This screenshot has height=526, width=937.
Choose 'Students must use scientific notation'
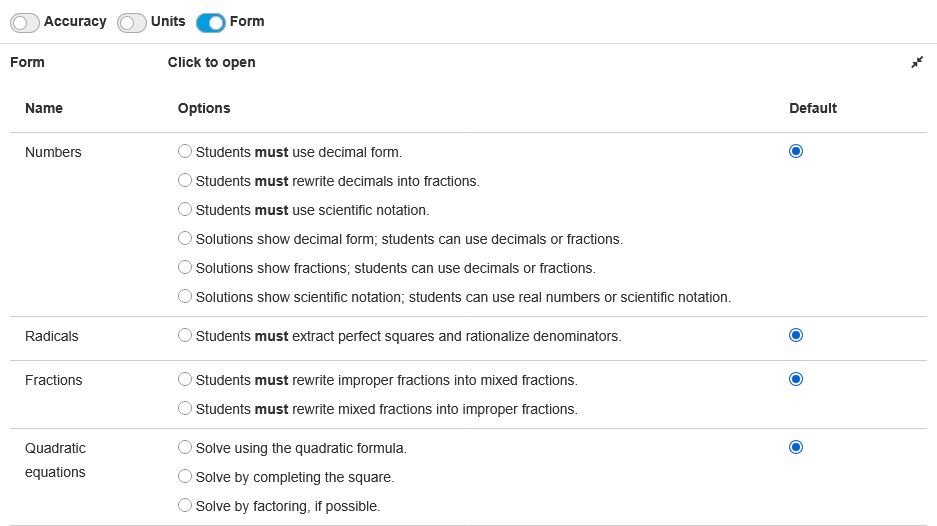(184, 210)
